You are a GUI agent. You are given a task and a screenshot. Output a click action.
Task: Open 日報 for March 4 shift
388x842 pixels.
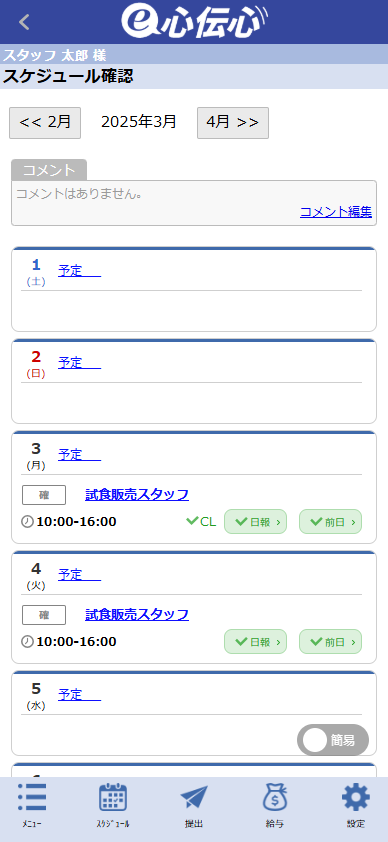click(x=255, y=642)
